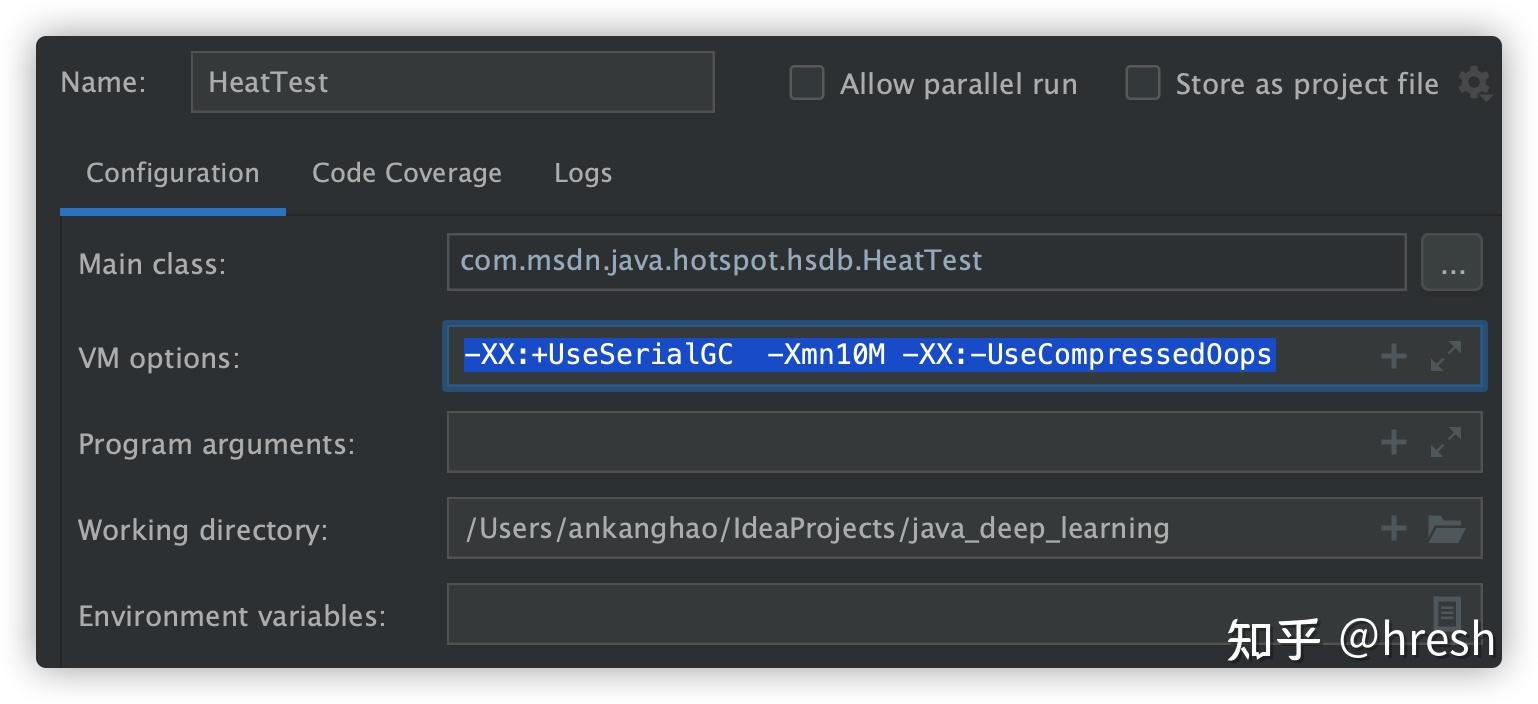Image resolution: width=1538 pixels, height=704 pixels.
Task: Open the Environment variables editor icon
Action: coord(1446,612)
